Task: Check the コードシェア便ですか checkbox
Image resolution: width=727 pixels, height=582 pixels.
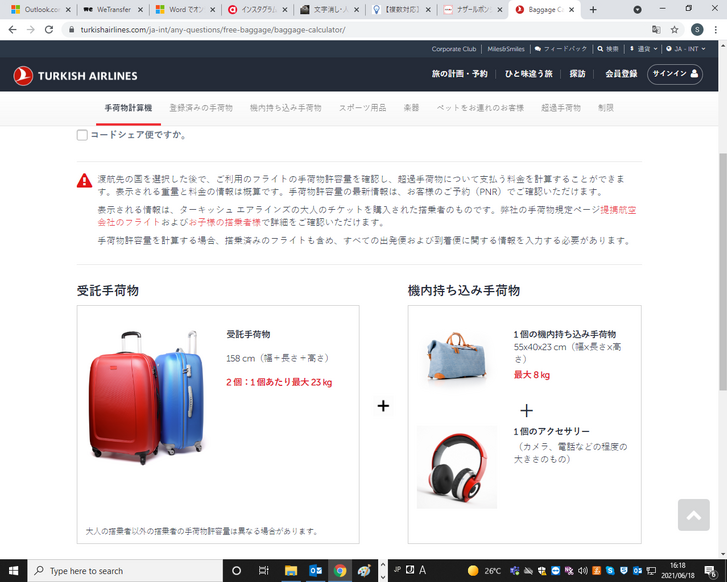Action: (x=82, y=135)
